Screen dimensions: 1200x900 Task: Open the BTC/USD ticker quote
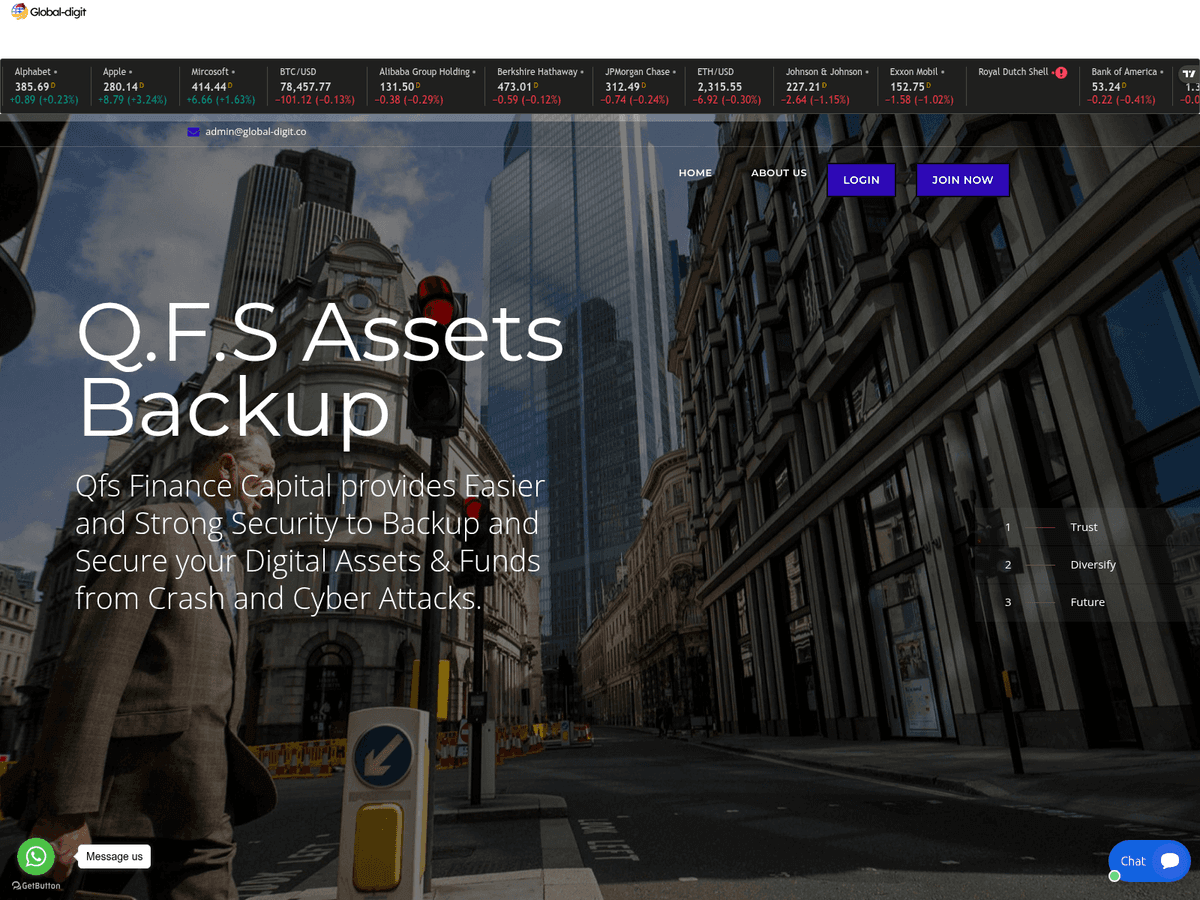312,86
